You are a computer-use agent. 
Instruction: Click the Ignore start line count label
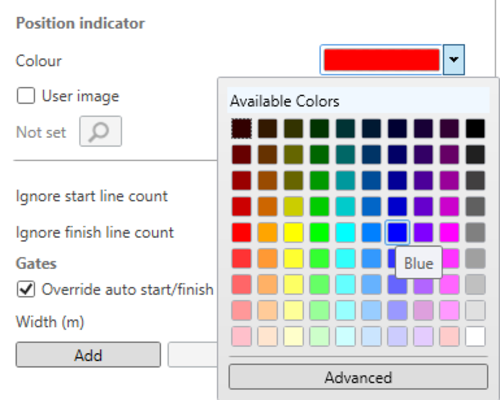tap(92, 196)
